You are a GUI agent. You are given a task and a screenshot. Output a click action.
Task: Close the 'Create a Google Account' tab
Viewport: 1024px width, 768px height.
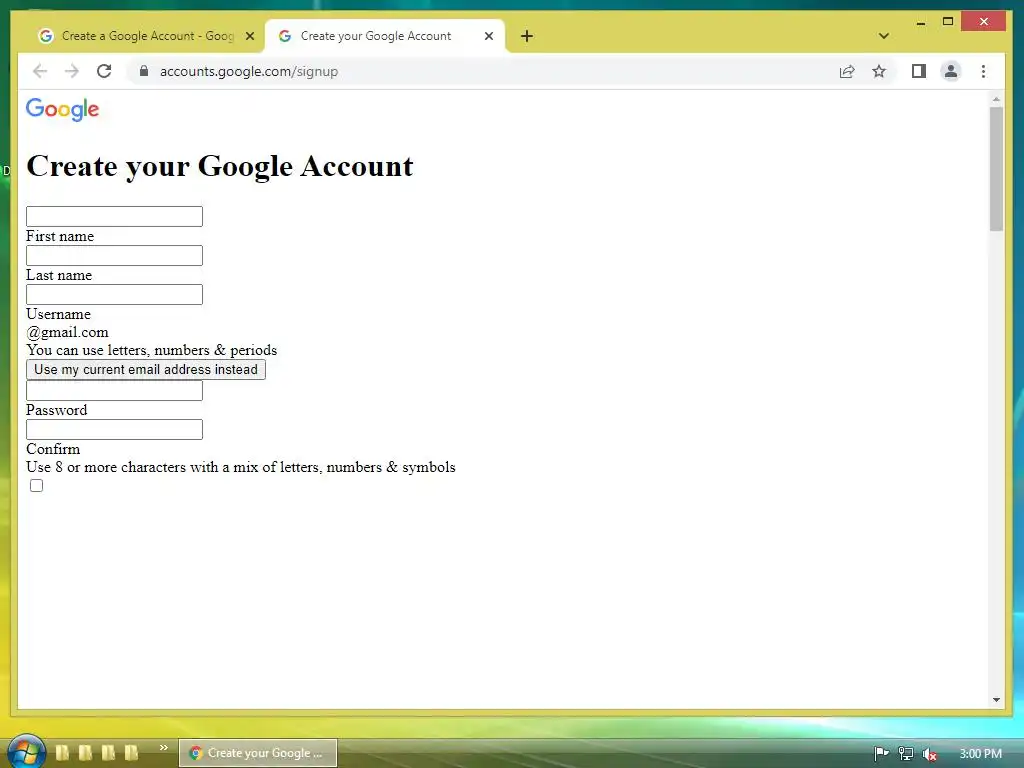tap(249, 36)
